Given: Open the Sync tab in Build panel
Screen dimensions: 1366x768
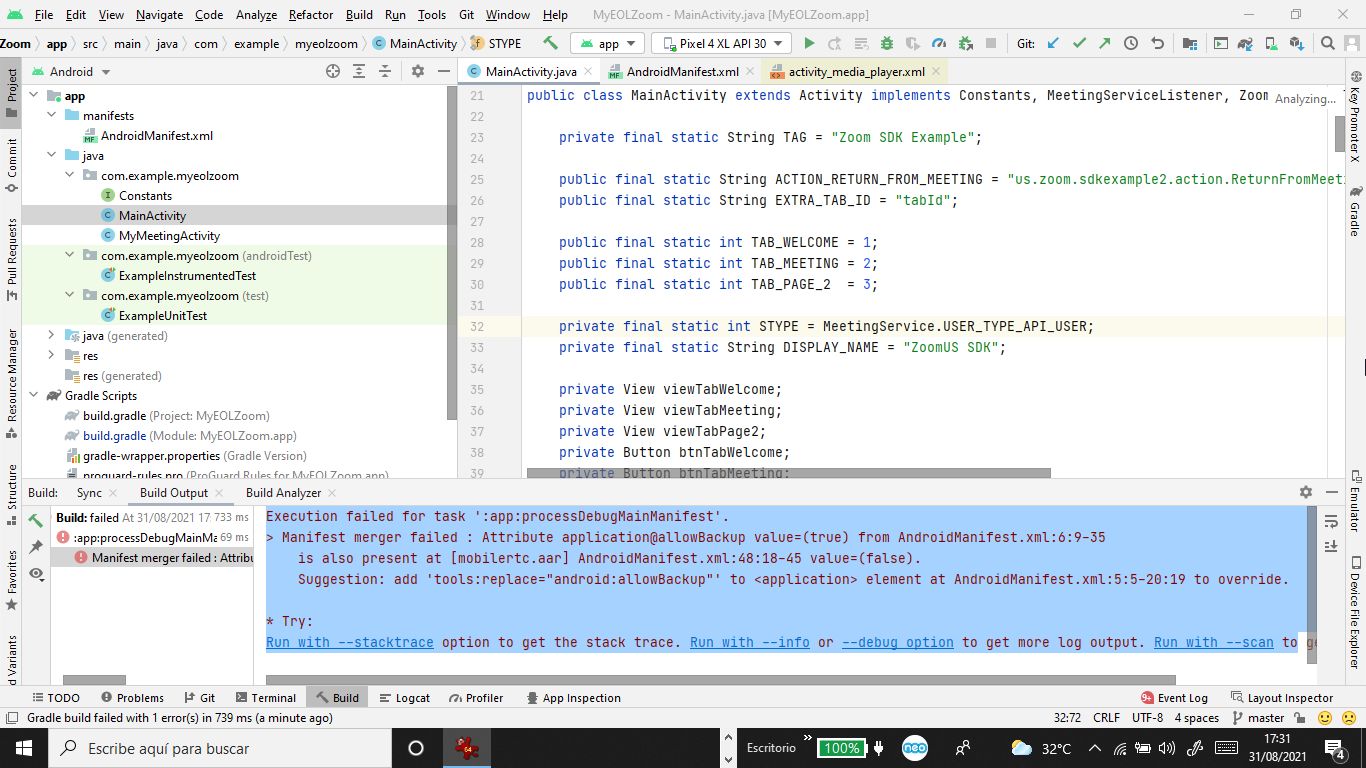Looking at the screenshot, I should point(89,492).
